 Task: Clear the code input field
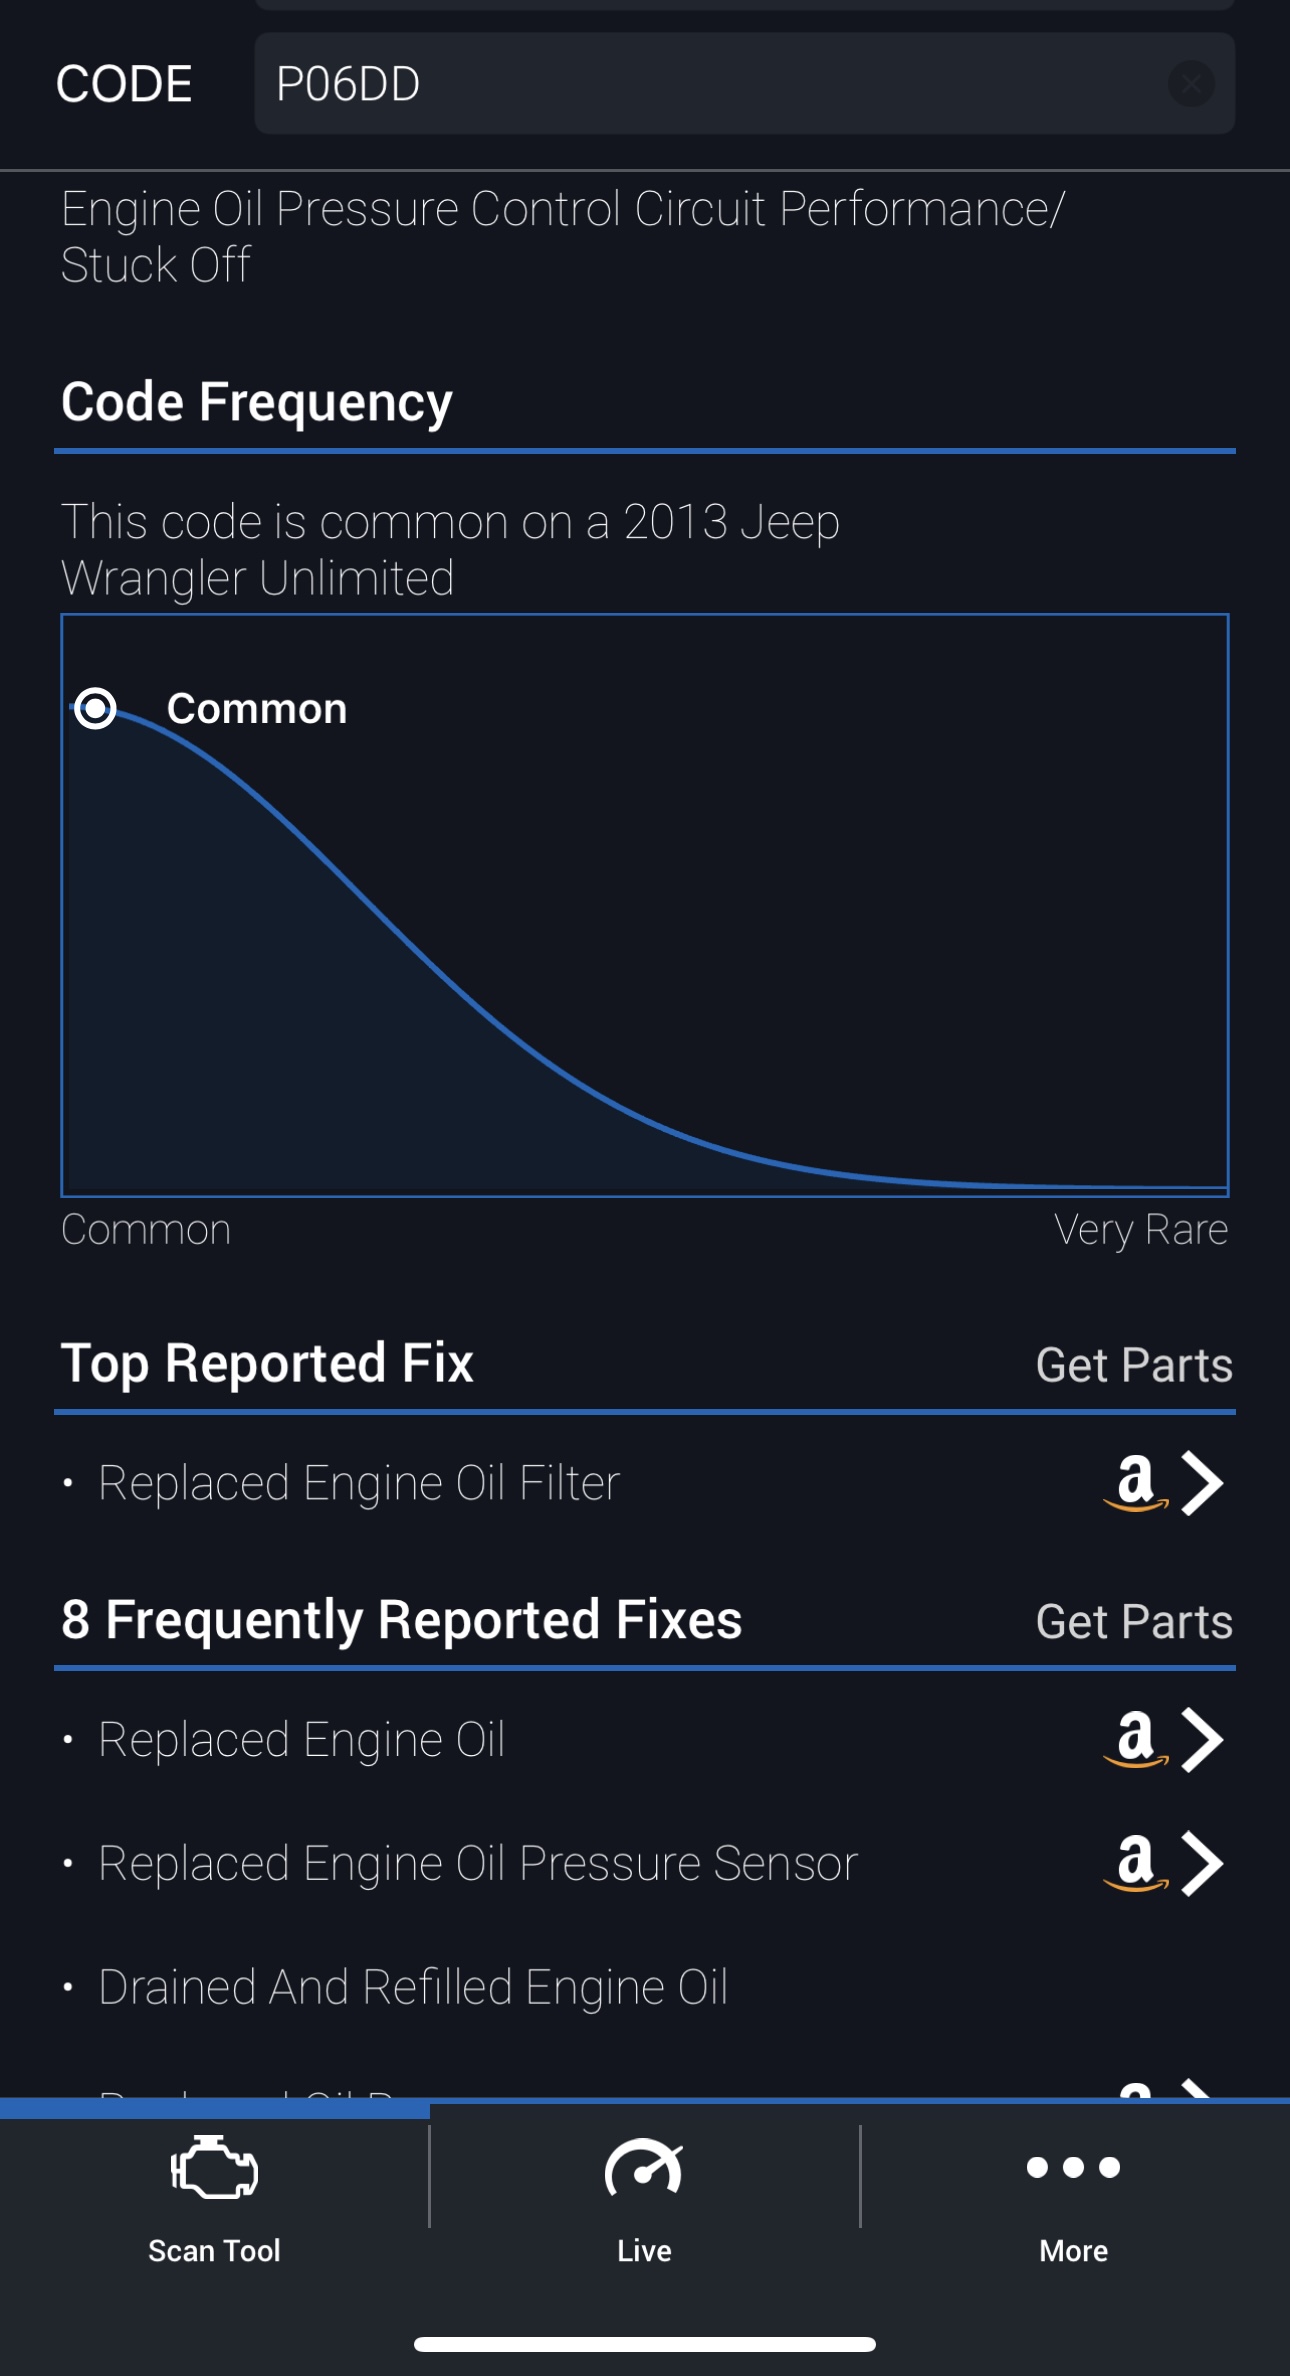tap(1190, 84)
